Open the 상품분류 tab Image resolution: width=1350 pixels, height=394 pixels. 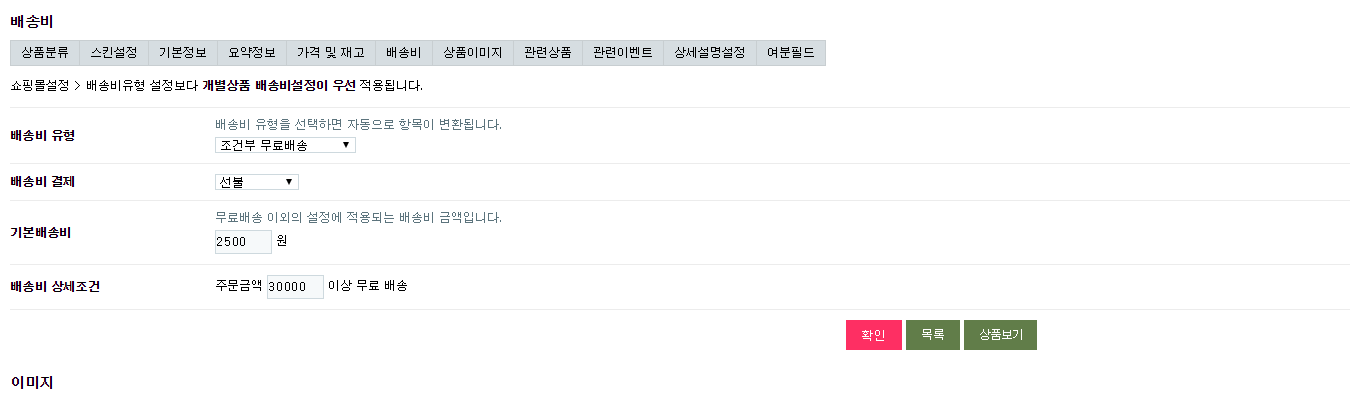(x=45, y=53)
